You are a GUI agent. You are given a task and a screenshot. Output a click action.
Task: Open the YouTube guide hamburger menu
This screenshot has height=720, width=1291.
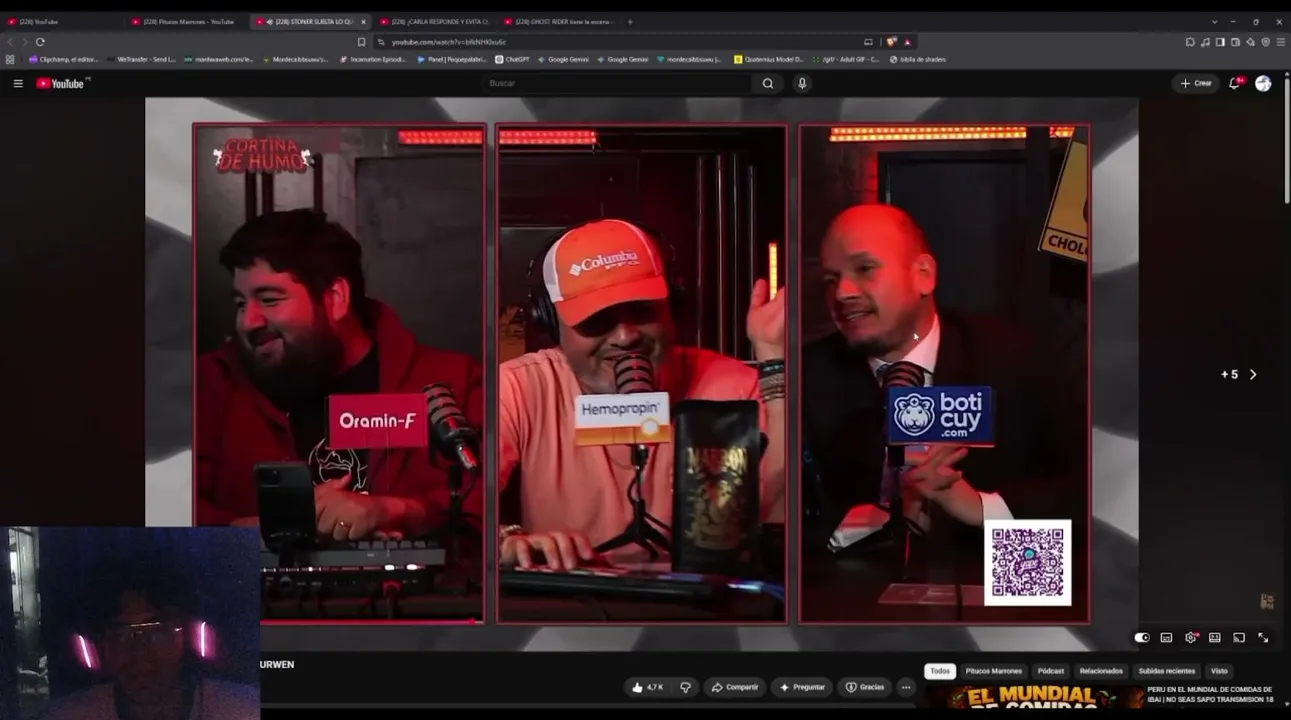[x=18, y=84]
